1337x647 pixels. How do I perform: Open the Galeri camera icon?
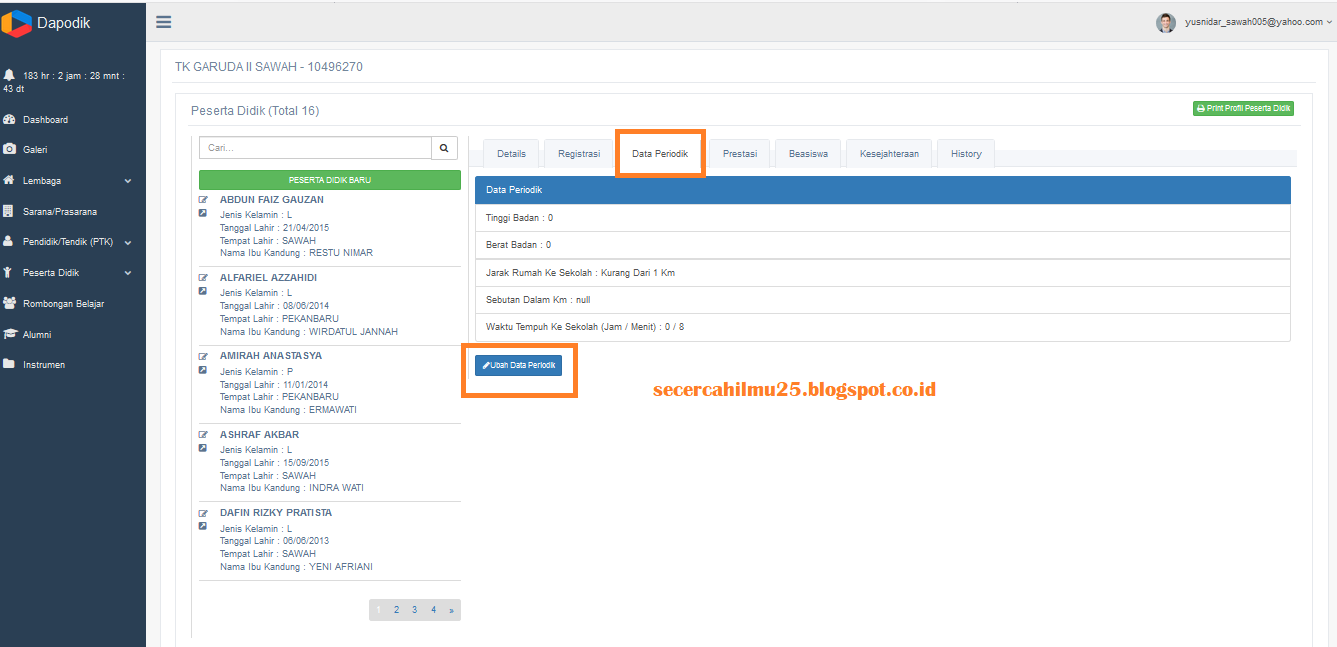9,149
